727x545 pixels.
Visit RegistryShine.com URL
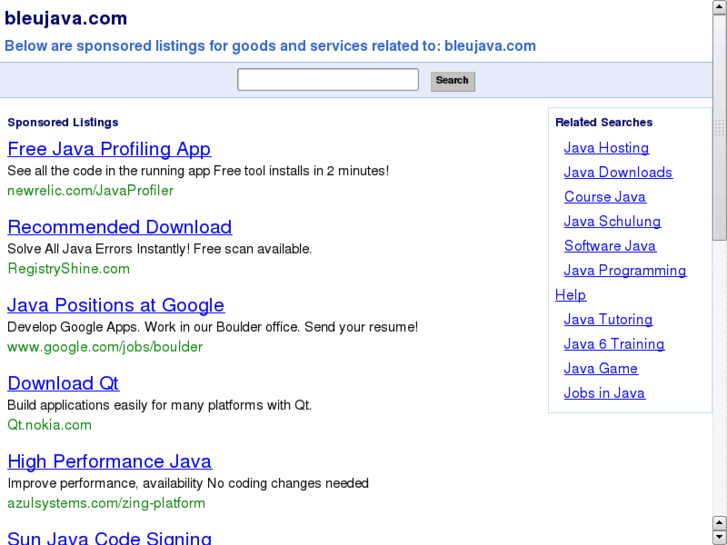click(x=69, y=269)
